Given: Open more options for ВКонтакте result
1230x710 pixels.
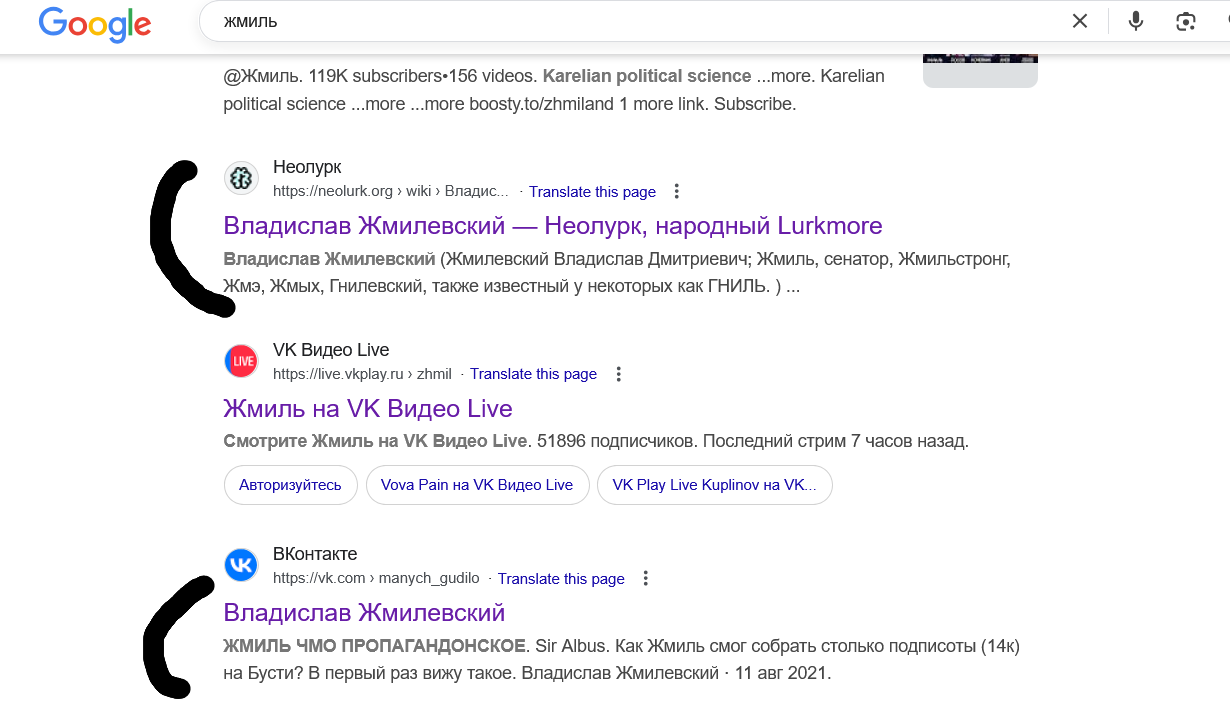Looking at the screenshot, I should tap(646, 578).
